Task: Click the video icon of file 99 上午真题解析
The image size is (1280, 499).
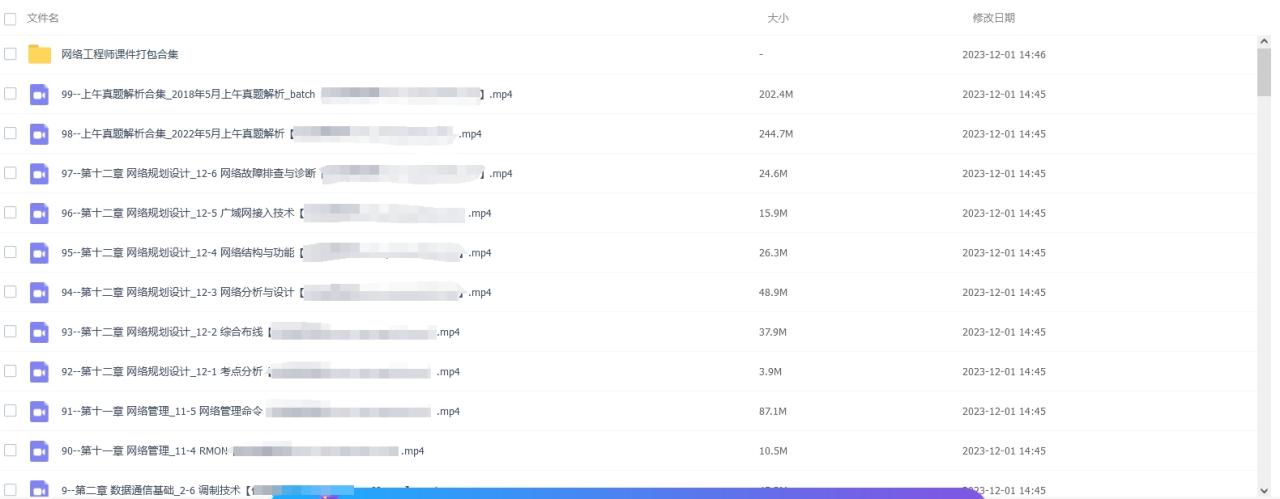Action: click(x=39, y=94)
